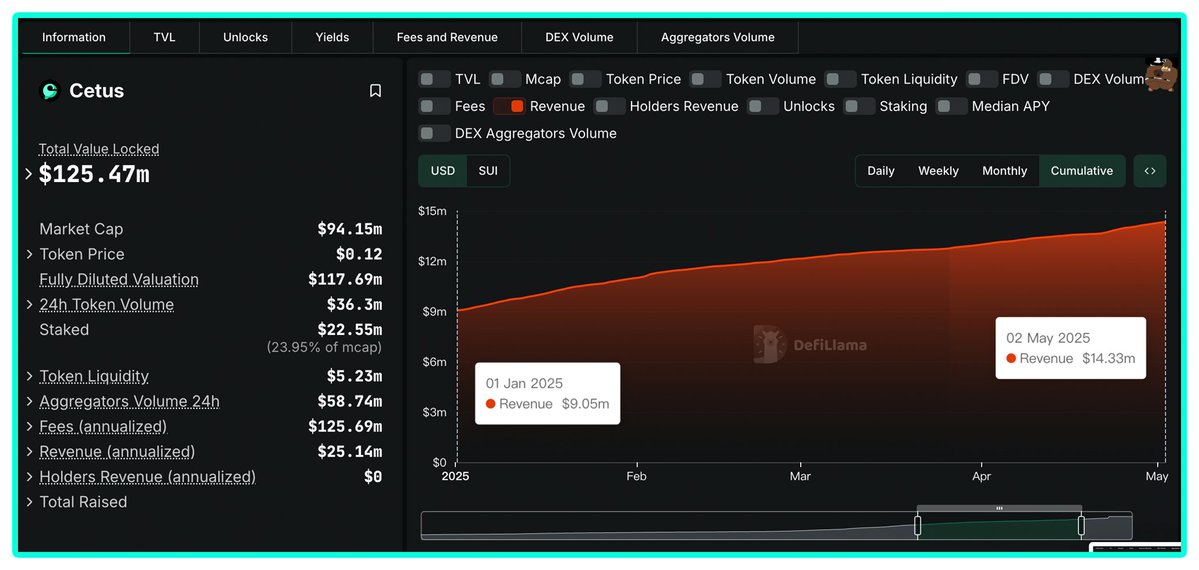Open the Fees and Revenue tab

click(447, 37)
